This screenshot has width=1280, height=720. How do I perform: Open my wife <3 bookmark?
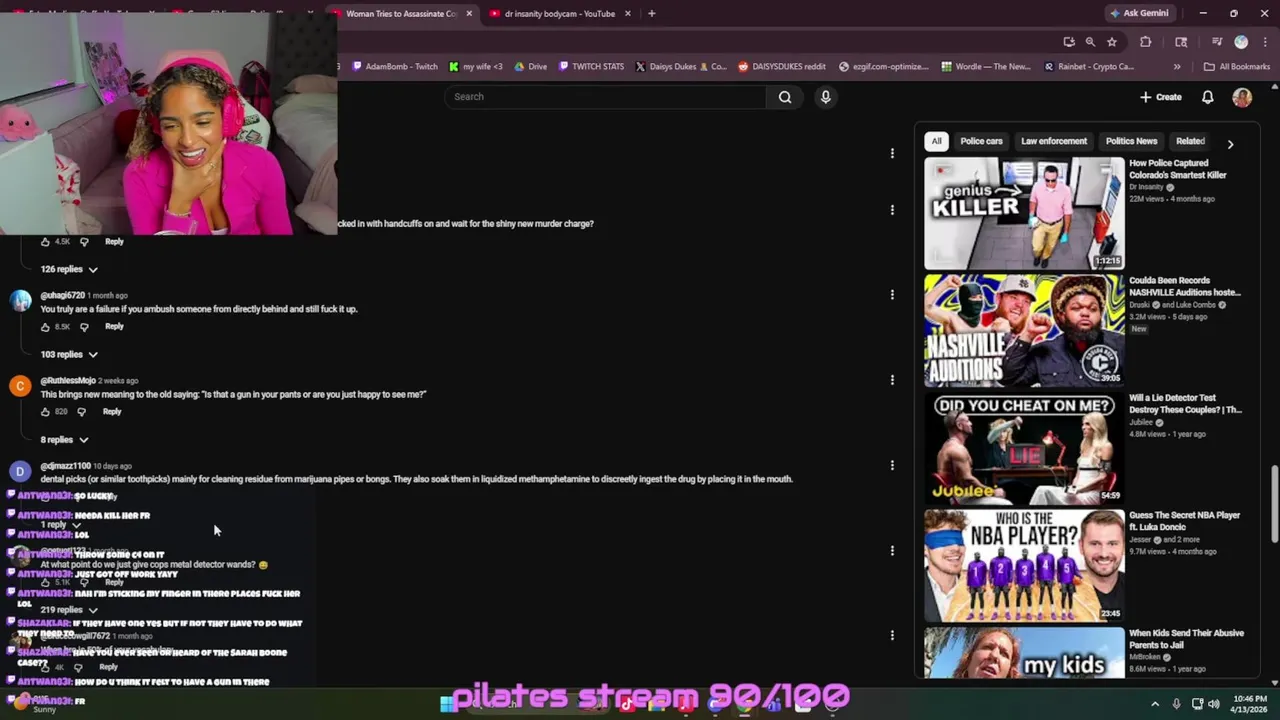click(x=475, y=67)
